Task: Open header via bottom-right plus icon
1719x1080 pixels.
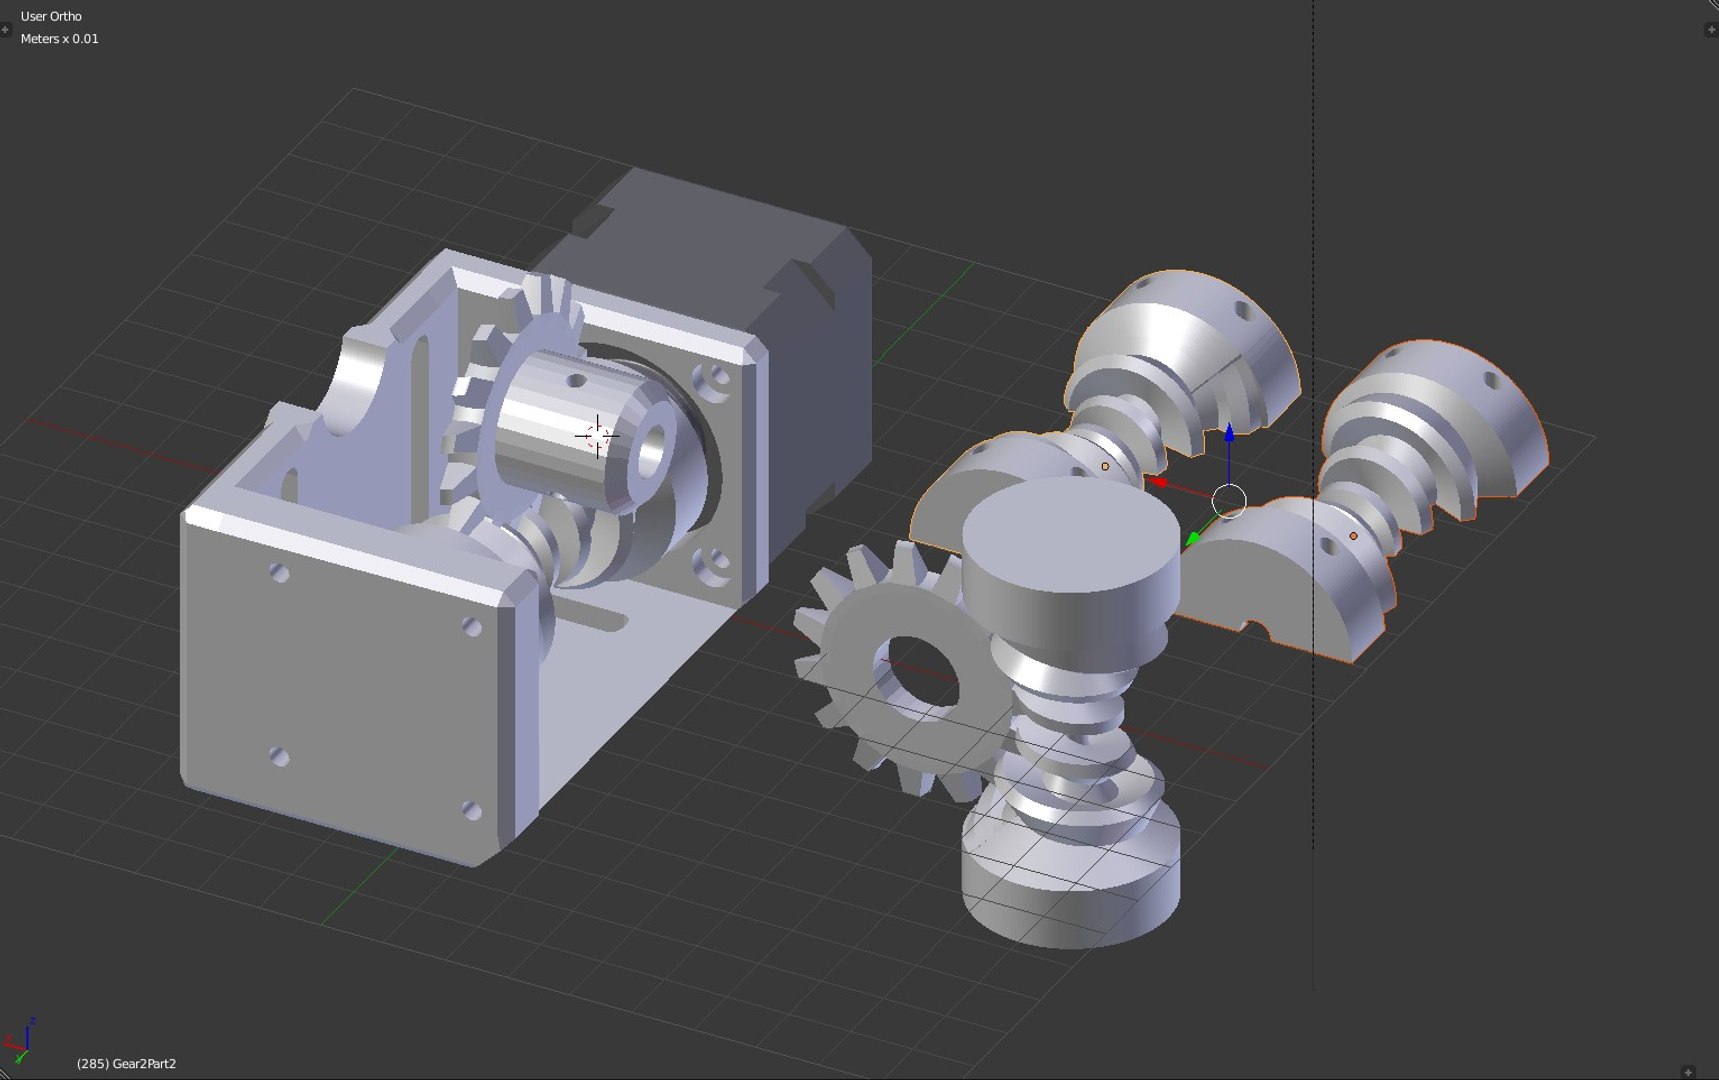Action: [1688, 1072]
